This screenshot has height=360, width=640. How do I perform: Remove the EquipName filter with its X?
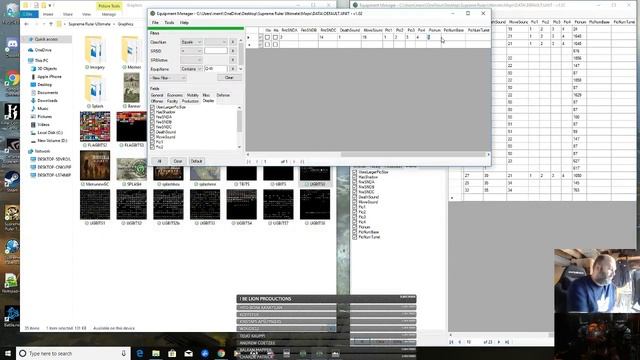233,69
